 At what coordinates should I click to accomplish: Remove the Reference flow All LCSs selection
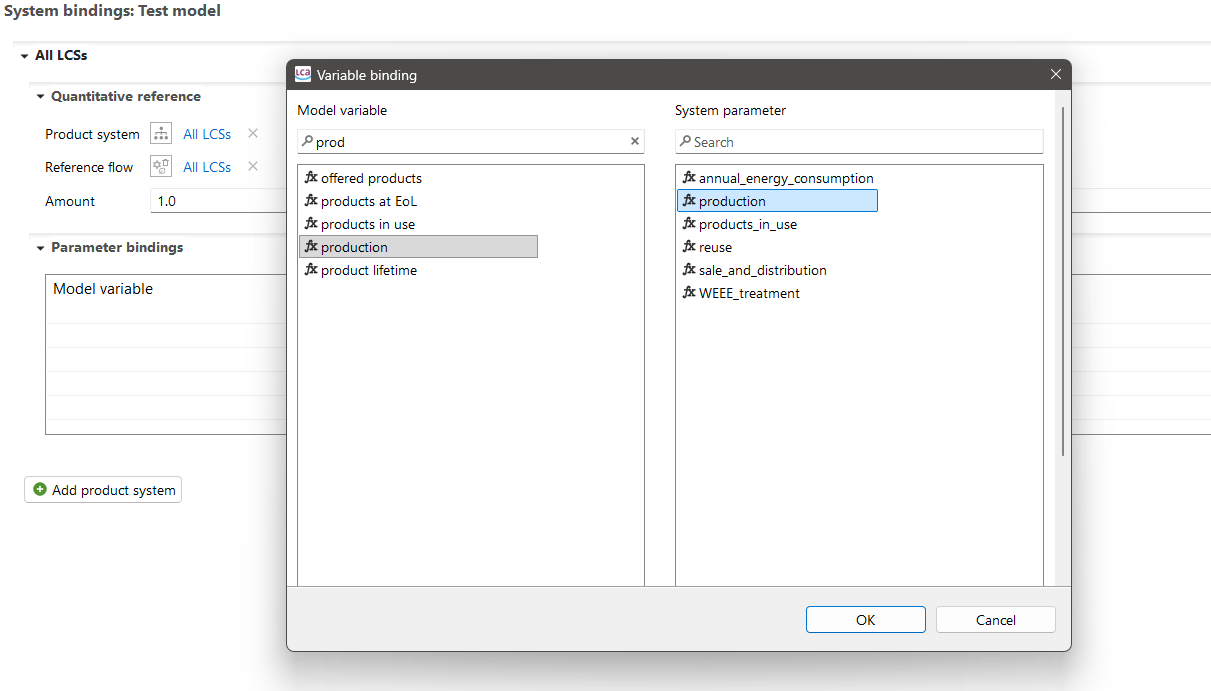point(253,167)
